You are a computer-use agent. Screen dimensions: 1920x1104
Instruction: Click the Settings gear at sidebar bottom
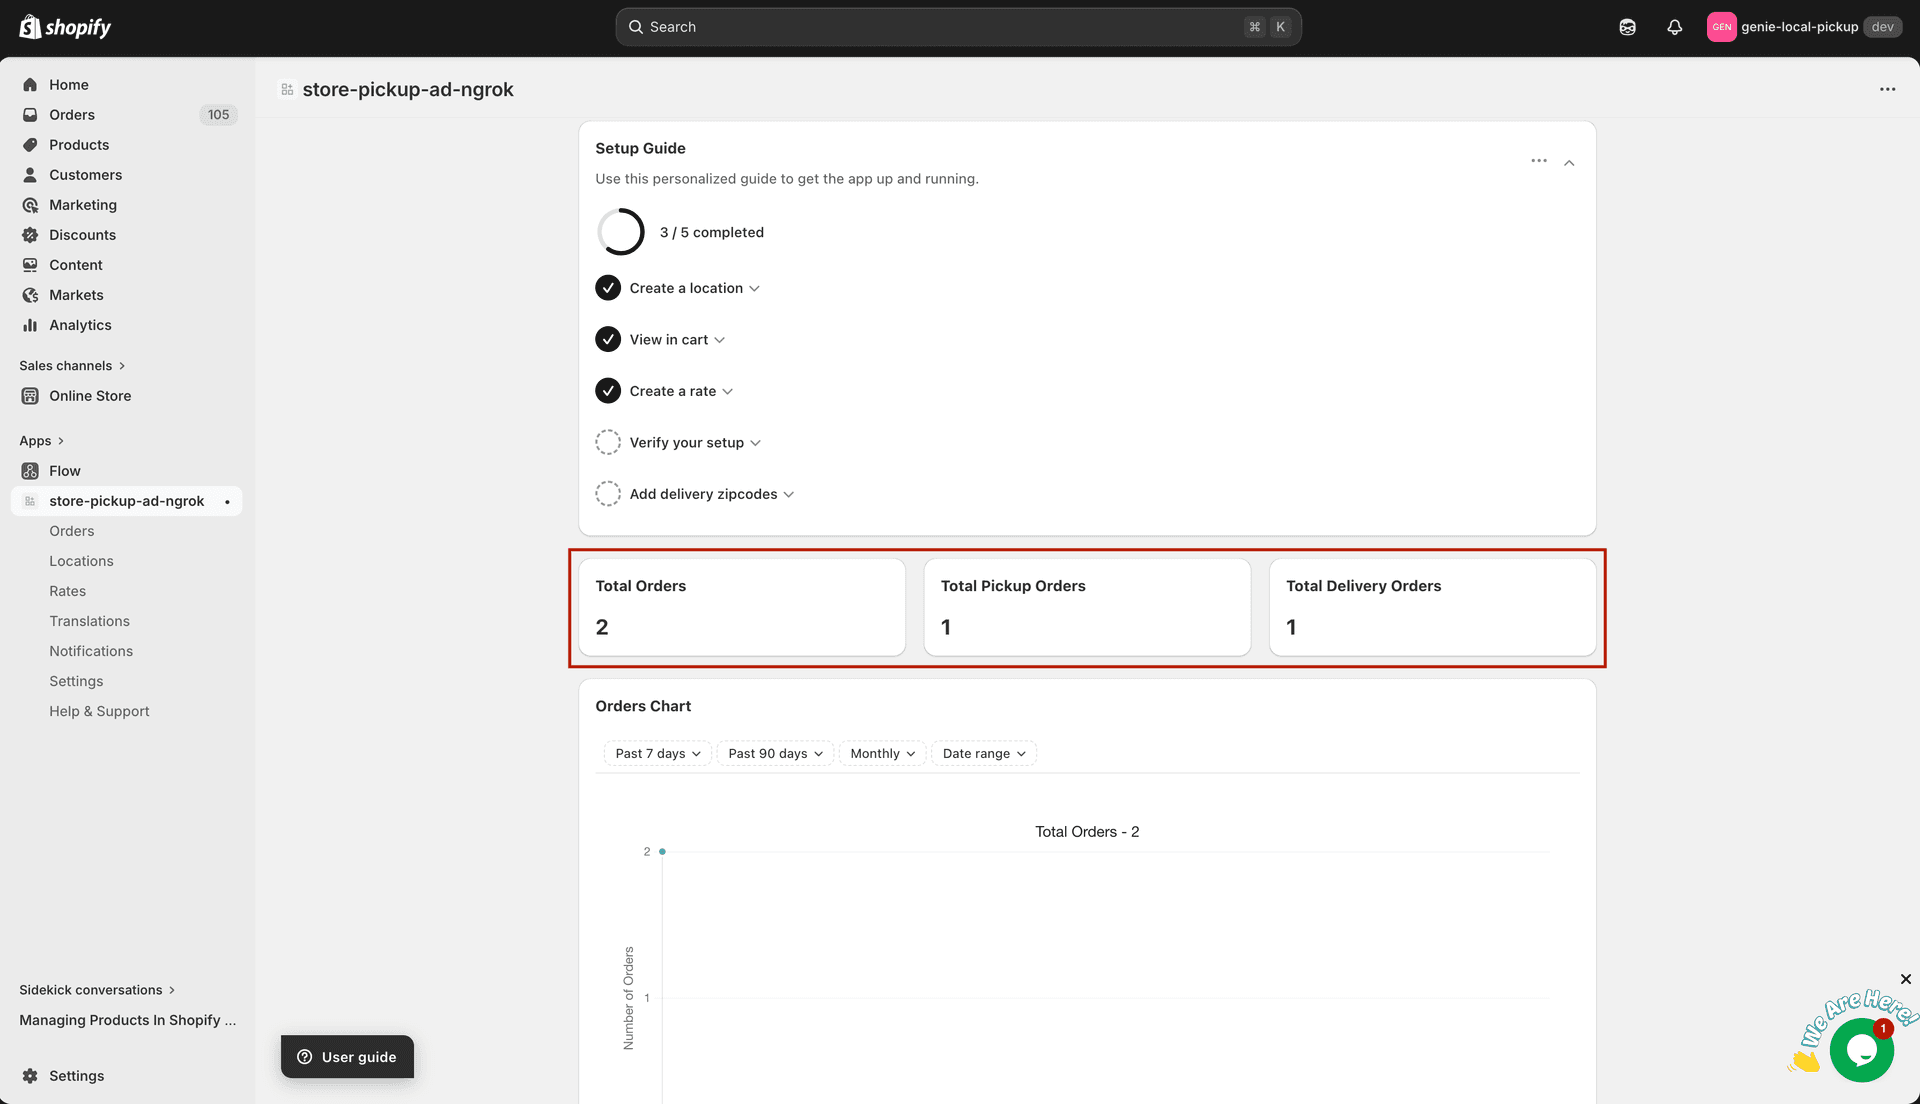pyautogui.click(x=30, y=1076)
